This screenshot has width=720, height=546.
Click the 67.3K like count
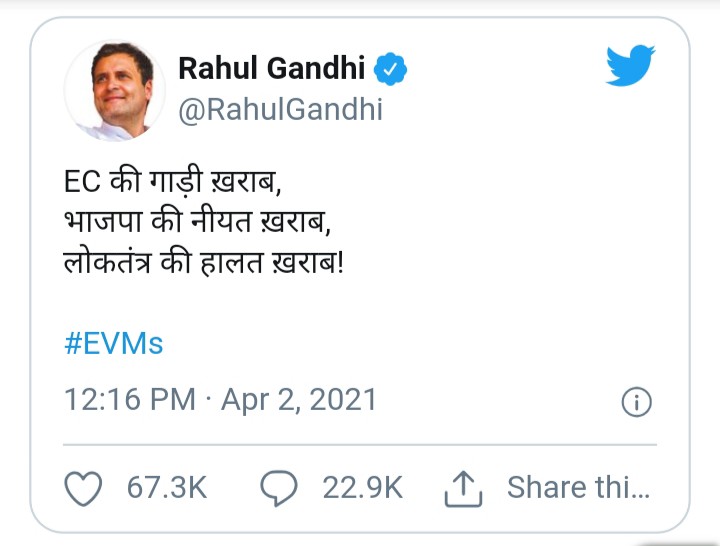click(x=167, y=488)
